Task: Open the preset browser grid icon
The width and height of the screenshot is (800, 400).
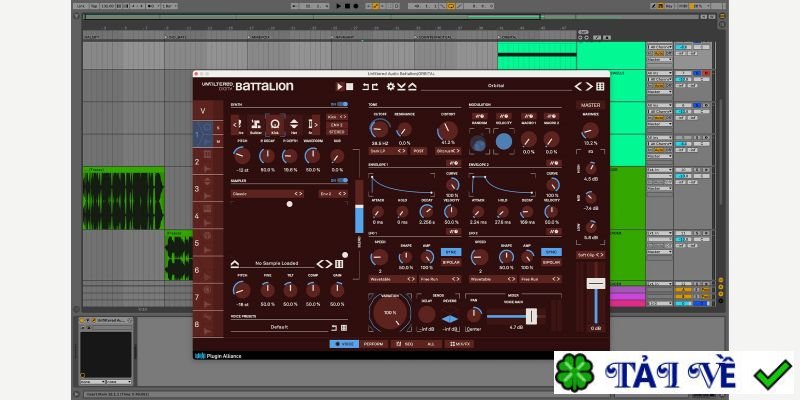Action: (x=601, y=87)
